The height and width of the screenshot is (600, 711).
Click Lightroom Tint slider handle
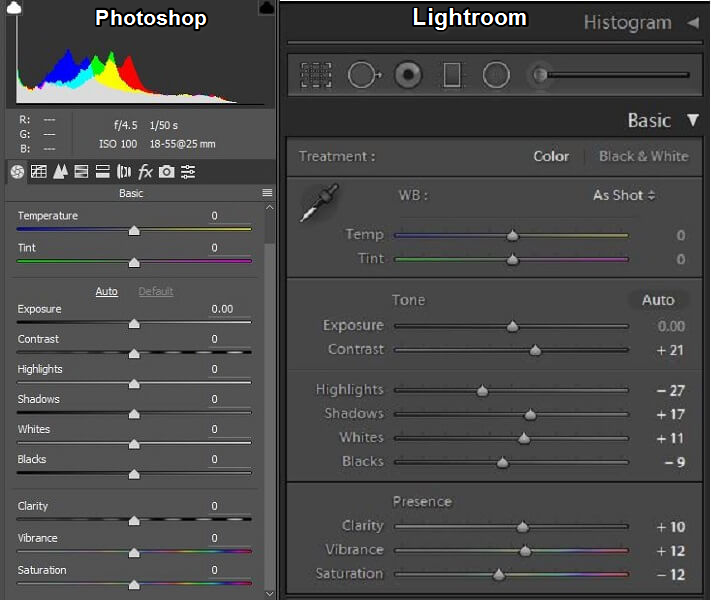(512, 259)
